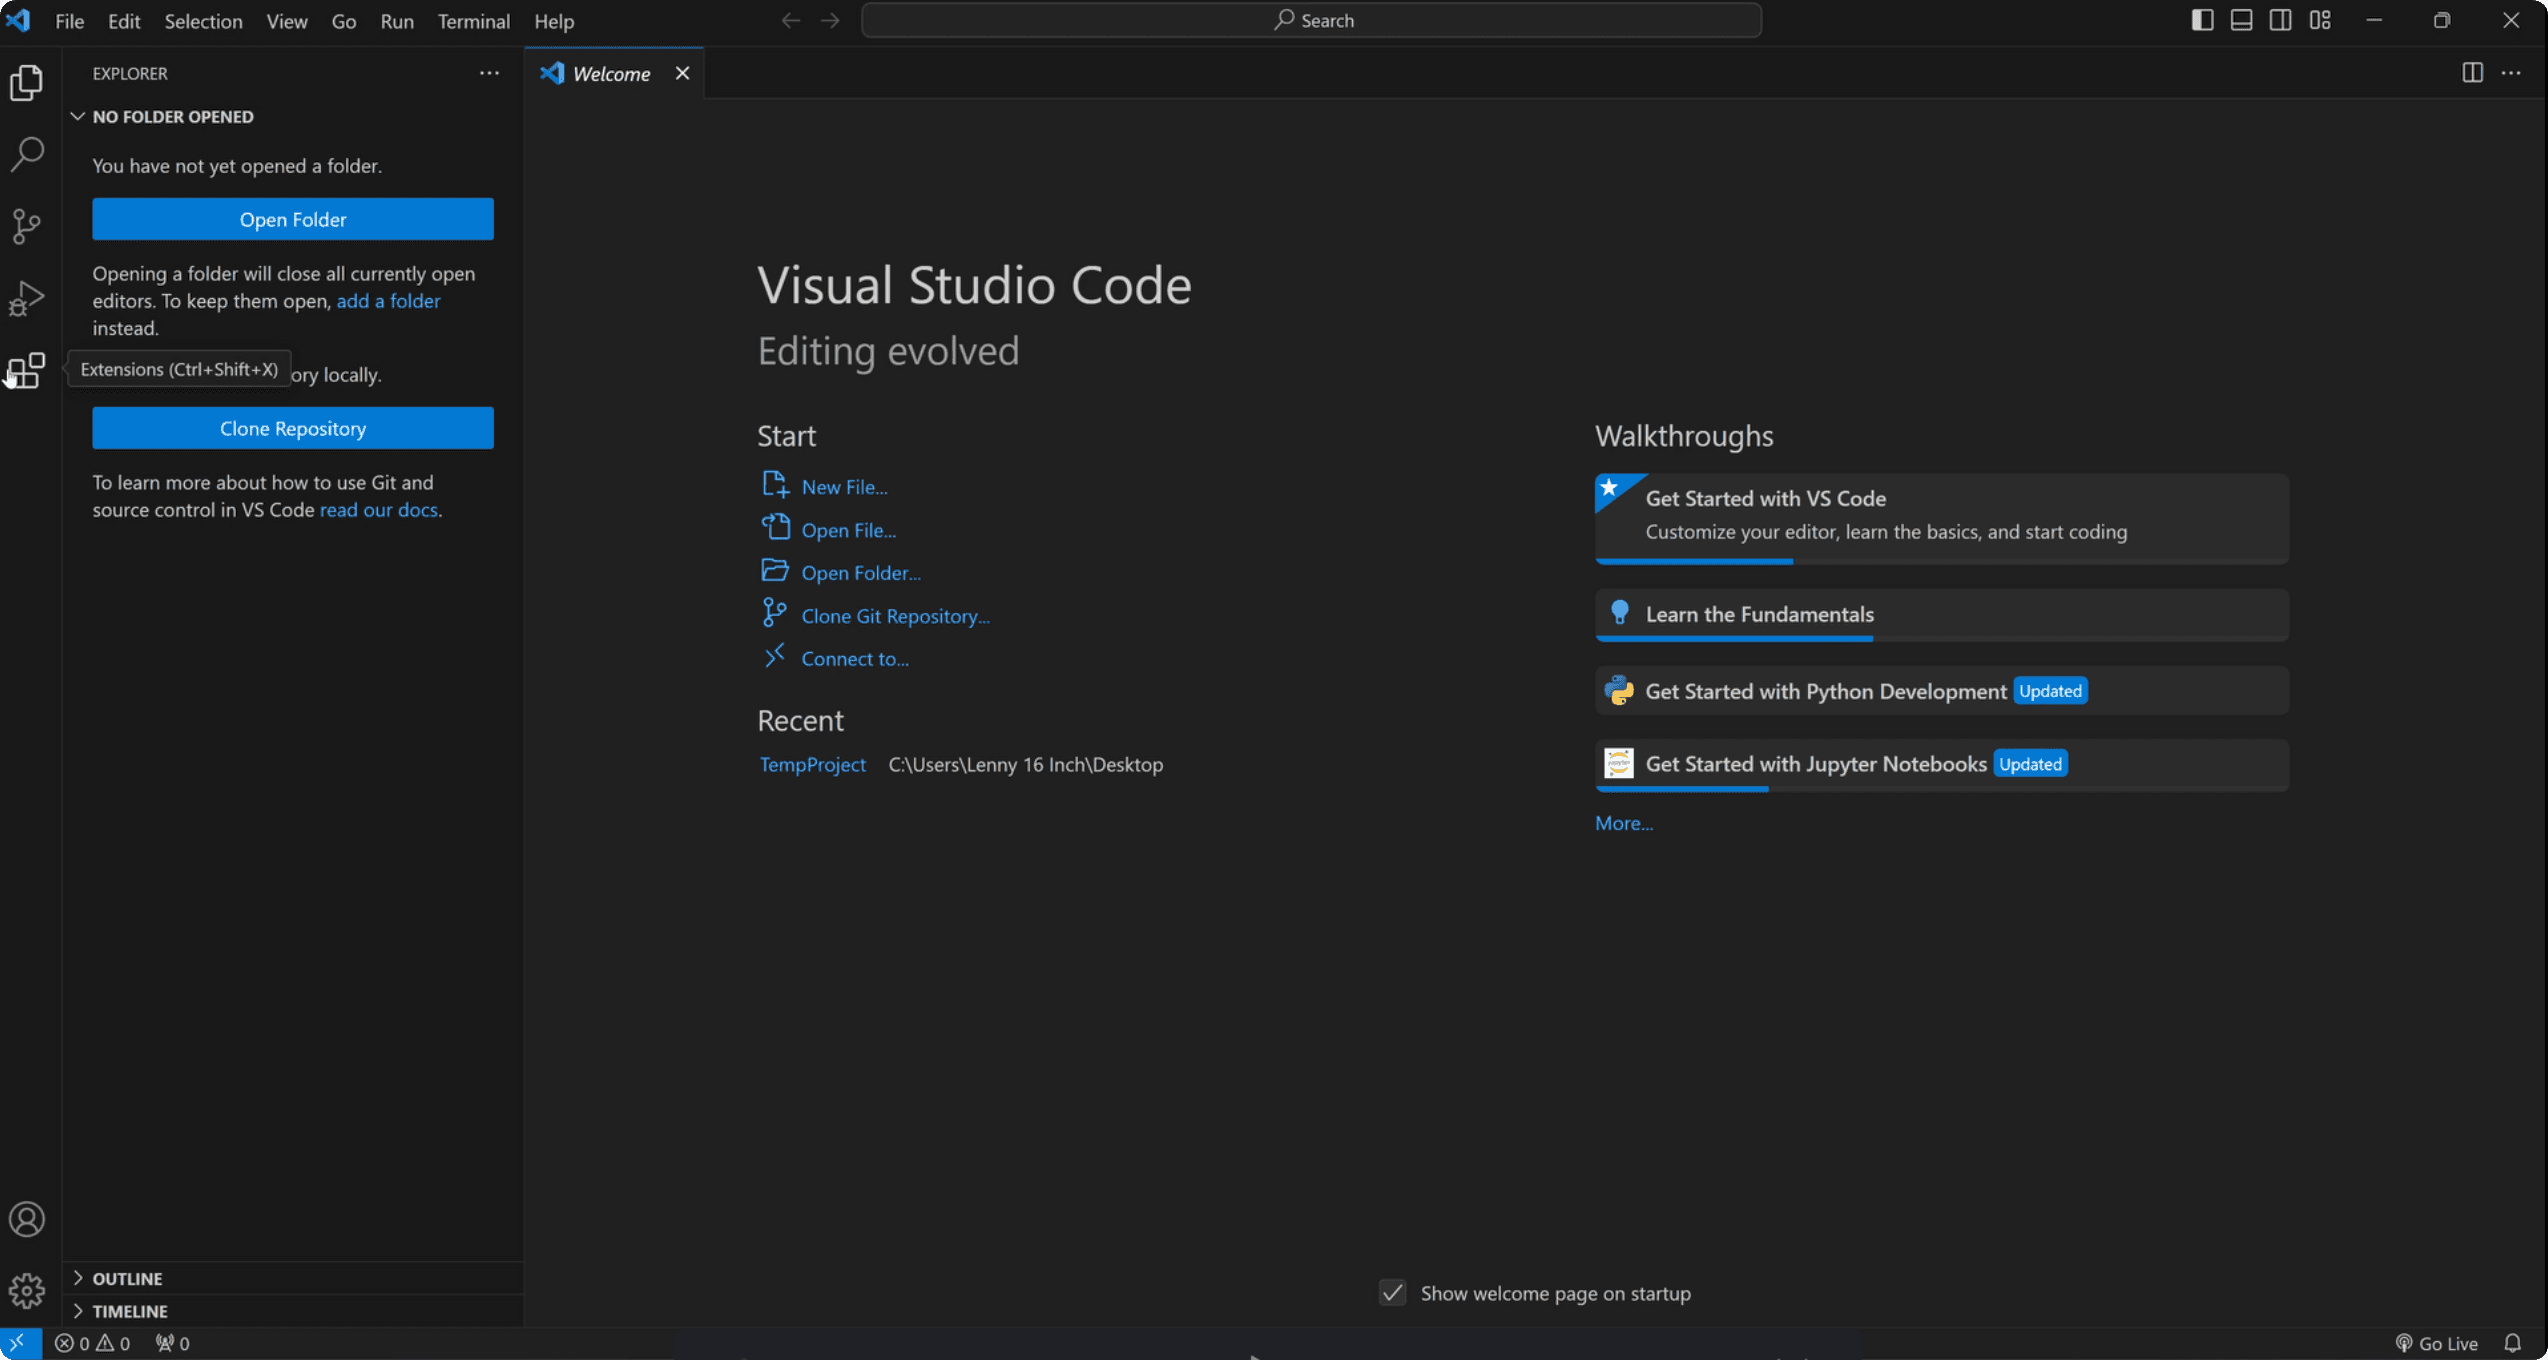Open the View menu
The height and width of the screenshot is (1360, 2548).
pyautogui.click(x=287, y=20)
